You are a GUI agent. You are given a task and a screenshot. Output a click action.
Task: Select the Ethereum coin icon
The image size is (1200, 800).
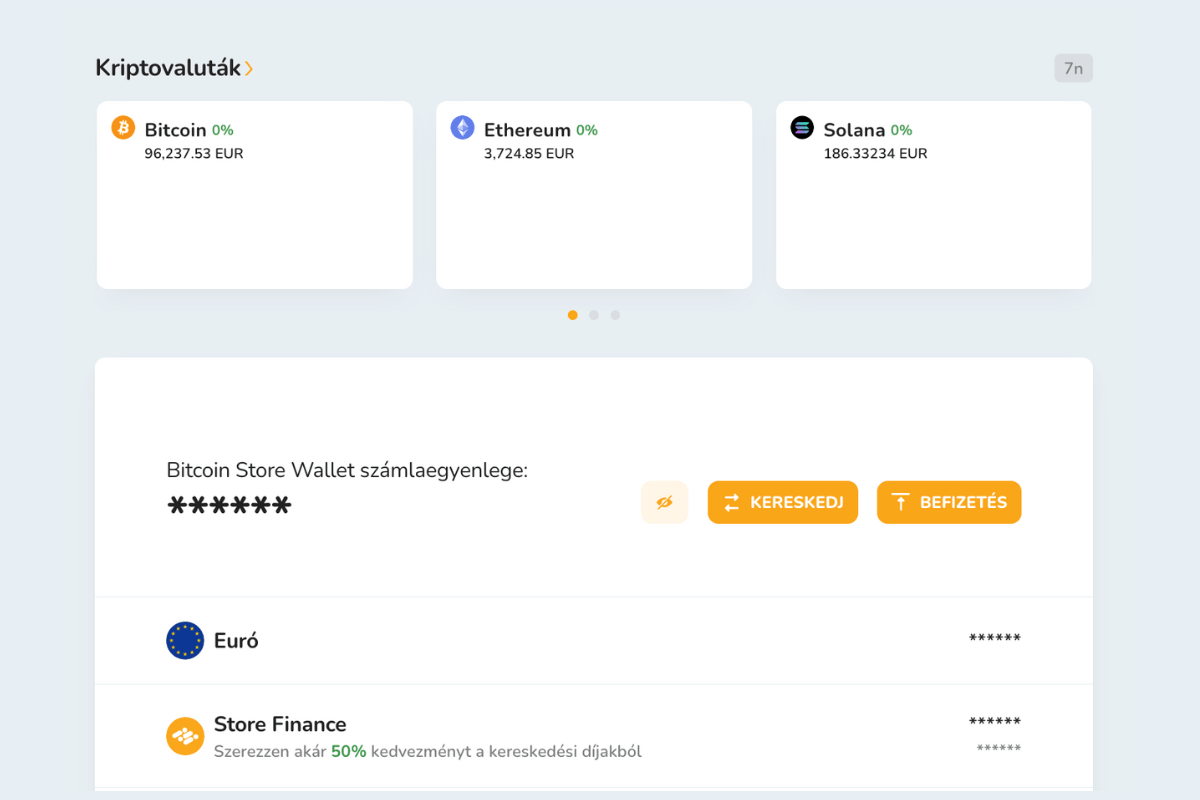pyautogui.click(x=462, y=129)
